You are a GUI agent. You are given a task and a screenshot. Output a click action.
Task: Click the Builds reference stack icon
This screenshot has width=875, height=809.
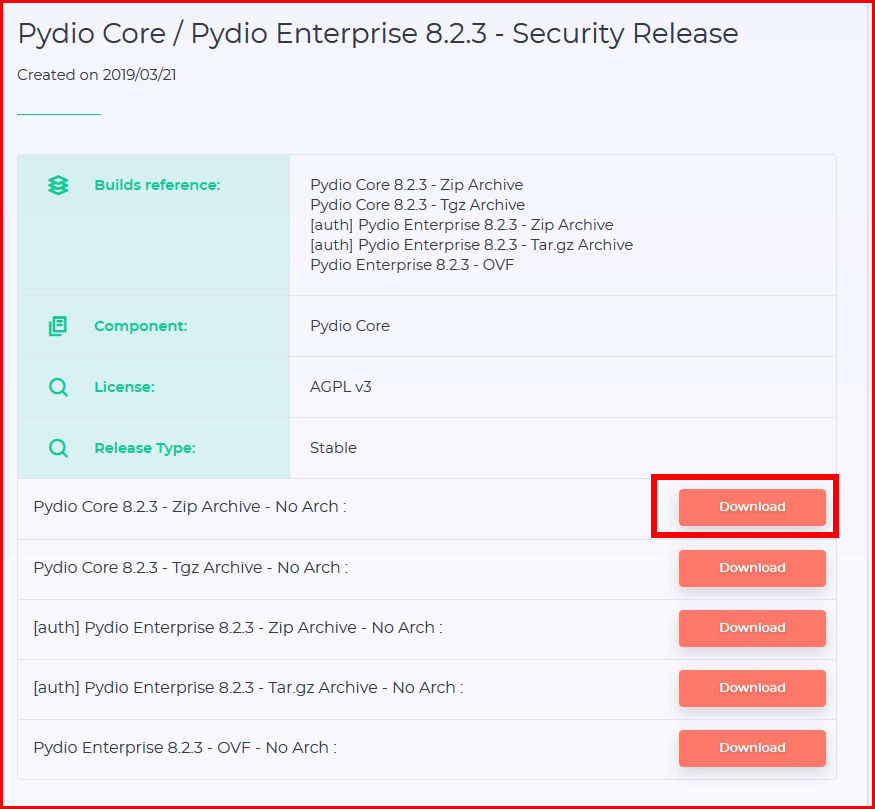tap(58, 185)
